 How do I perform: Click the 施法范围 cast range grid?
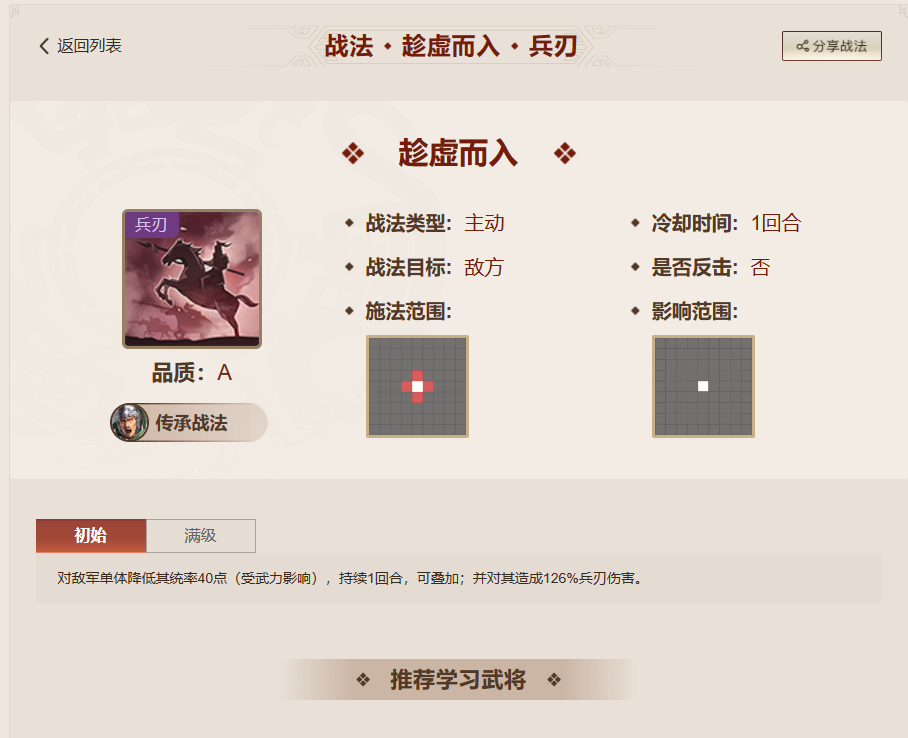418,386
